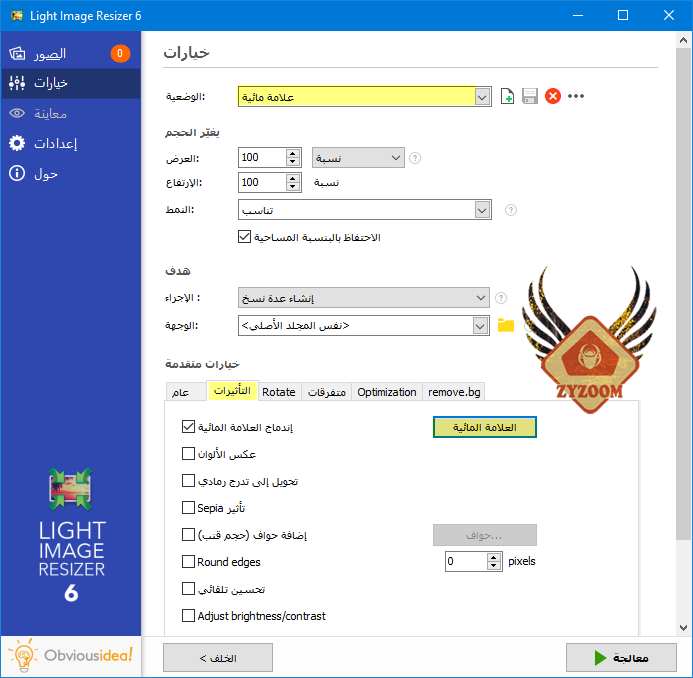Enable the Round edges checkbox
693x678 pixels.
coord(188,562)
